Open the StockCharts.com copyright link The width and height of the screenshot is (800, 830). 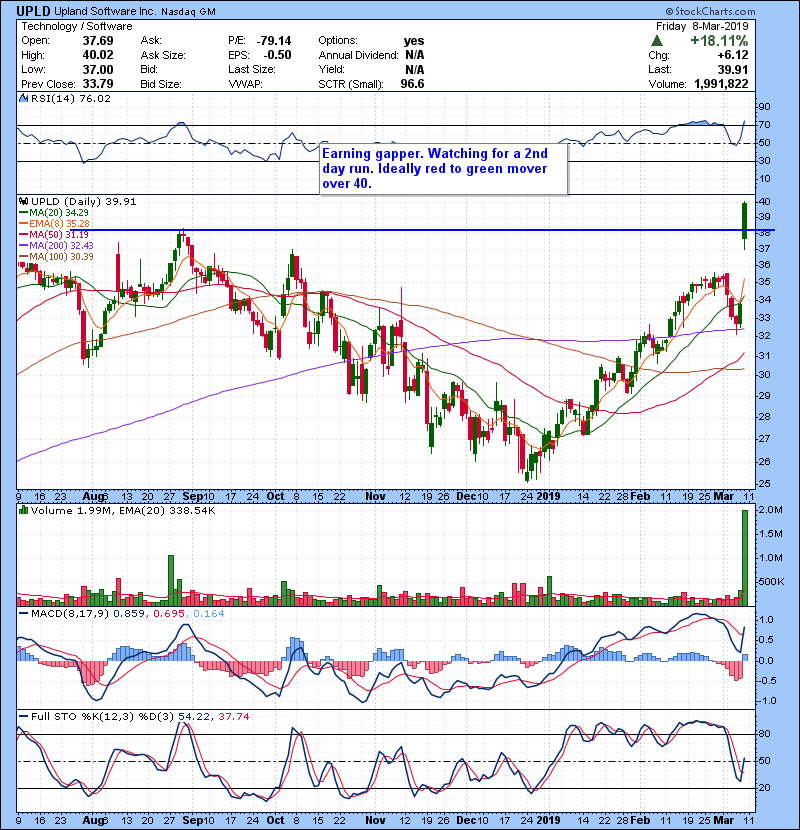tap(710, 11)
